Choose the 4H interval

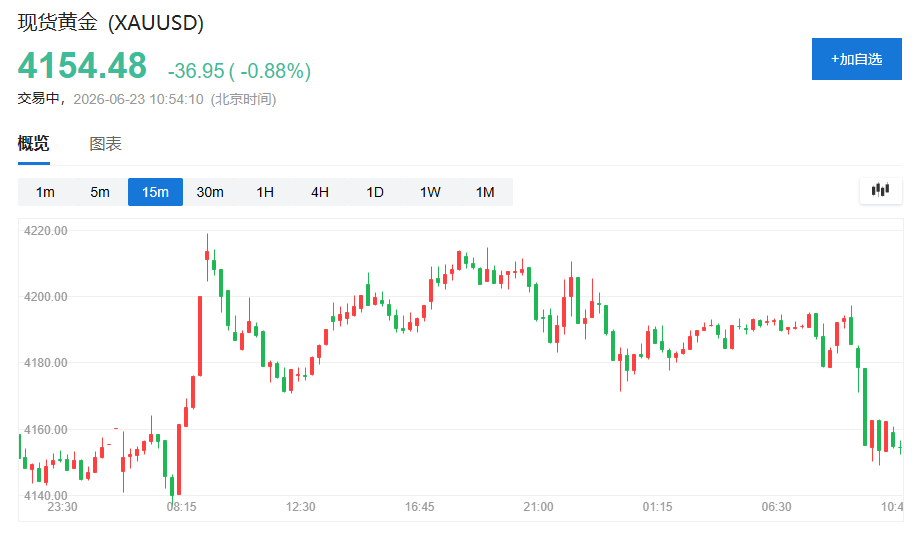click(x=320, y=192)
